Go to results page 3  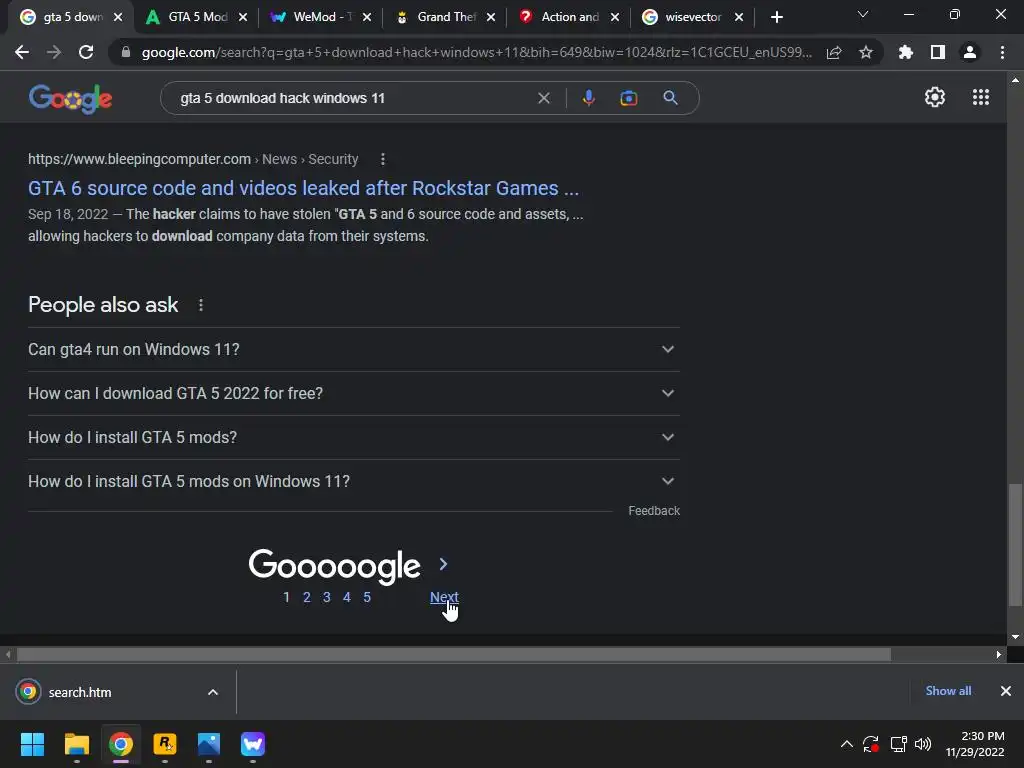tap(327, 597)
